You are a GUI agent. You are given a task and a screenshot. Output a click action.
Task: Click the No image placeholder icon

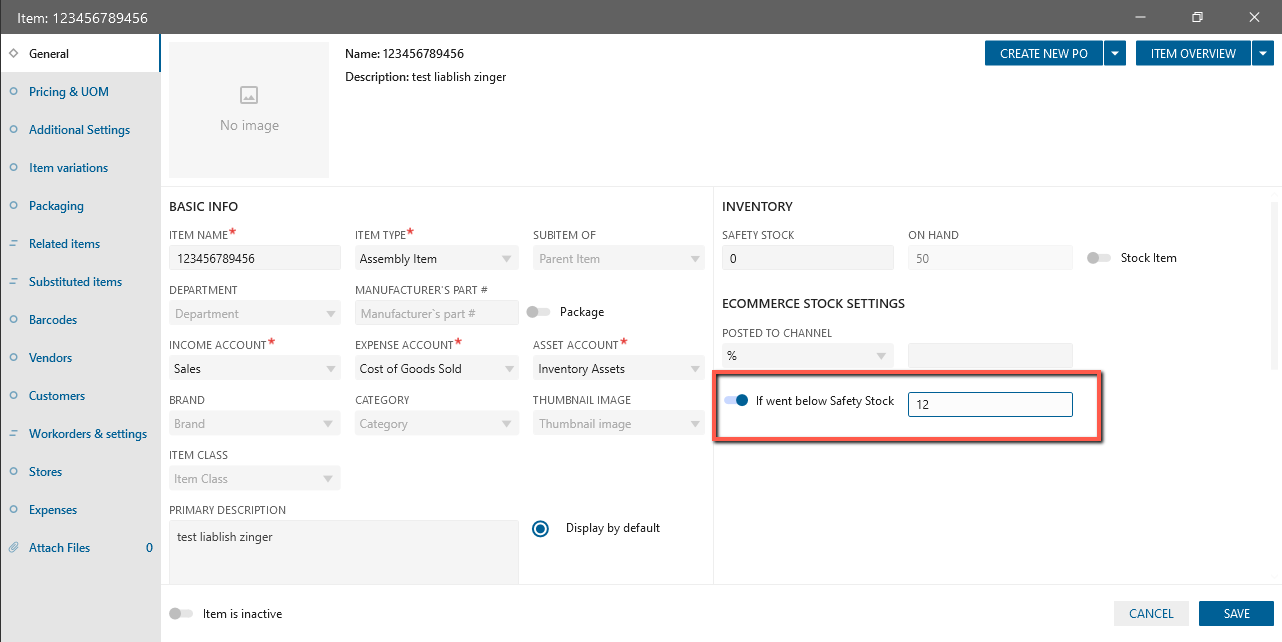pyautogui.click(x=249, y=95)
